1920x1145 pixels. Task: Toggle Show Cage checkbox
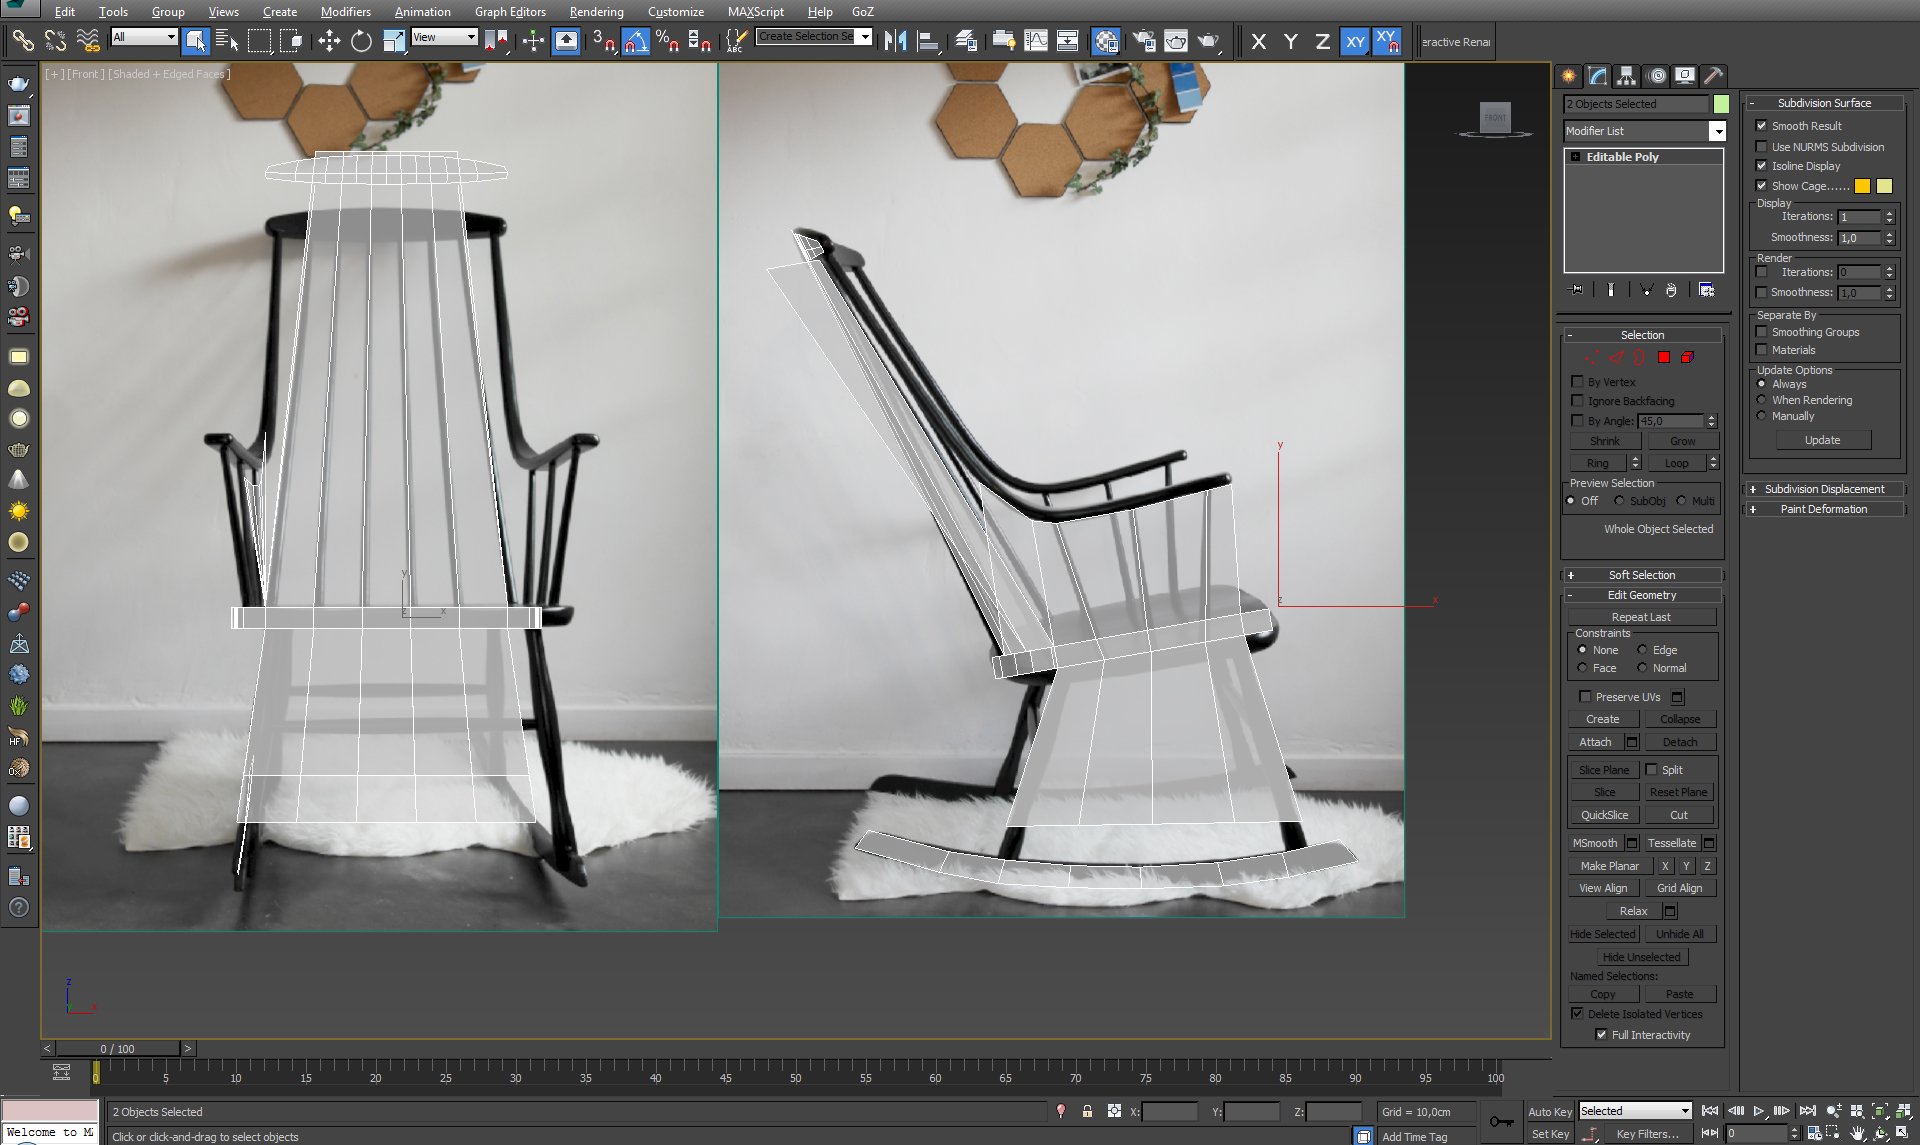coord(1762,186)
